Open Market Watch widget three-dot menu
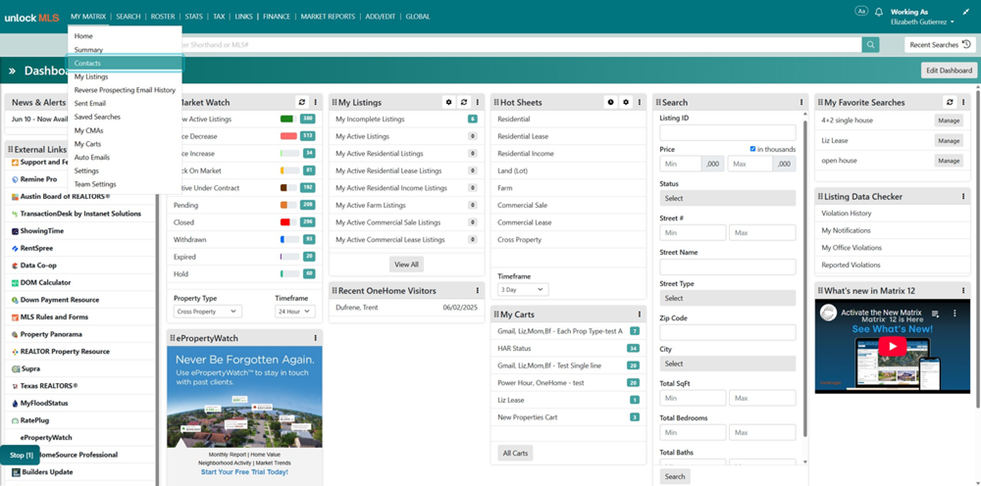The width and height of the screenshot is (981, 486). pyautogui.click(x=315, y=102)
